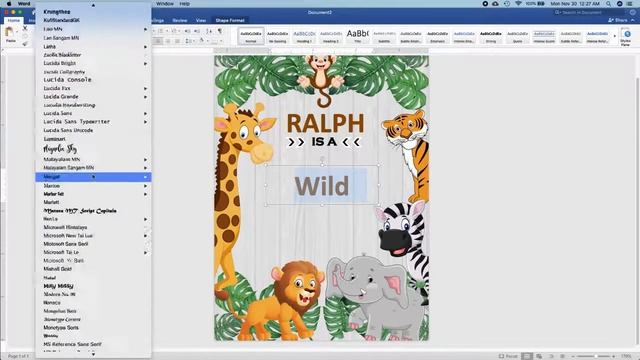Expand the Marion font submenu arrow
This screenshot has height=360, width=640.
(145, 186)
